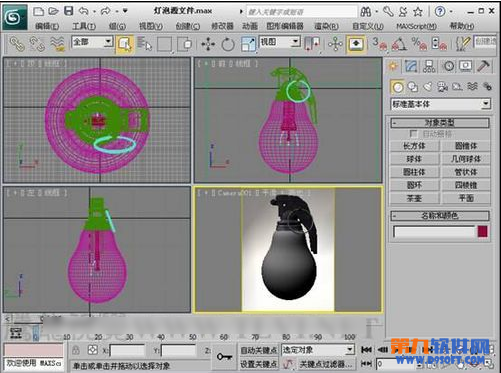Switch to Modify command panel tab
This screenshot has width=501, height=373.
411,66
